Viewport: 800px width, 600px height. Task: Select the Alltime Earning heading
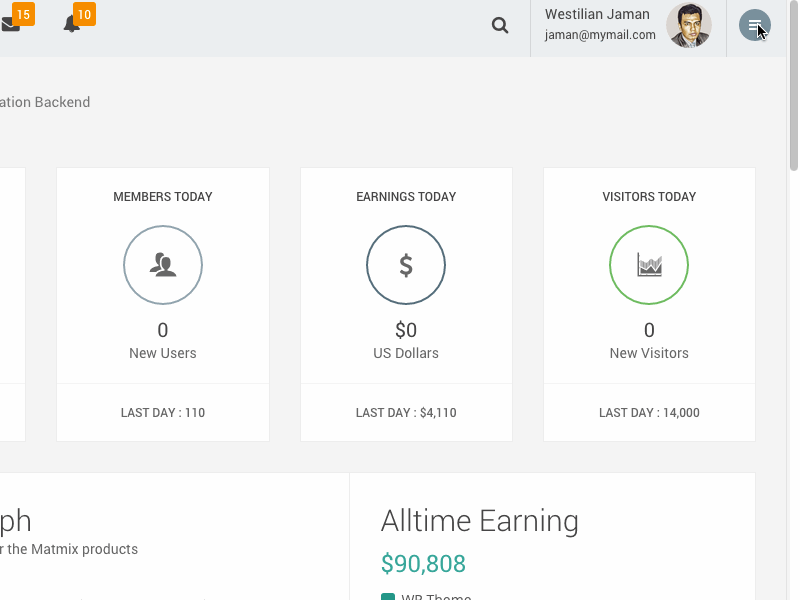tap(481, 521)
